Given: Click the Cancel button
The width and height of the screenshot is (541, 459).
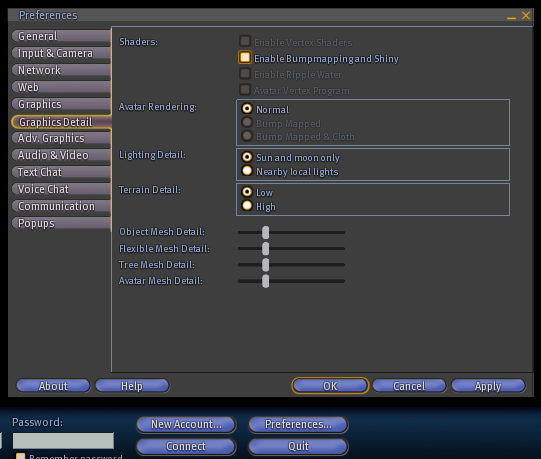Looking at the screenshot, I should click(409, 386).
